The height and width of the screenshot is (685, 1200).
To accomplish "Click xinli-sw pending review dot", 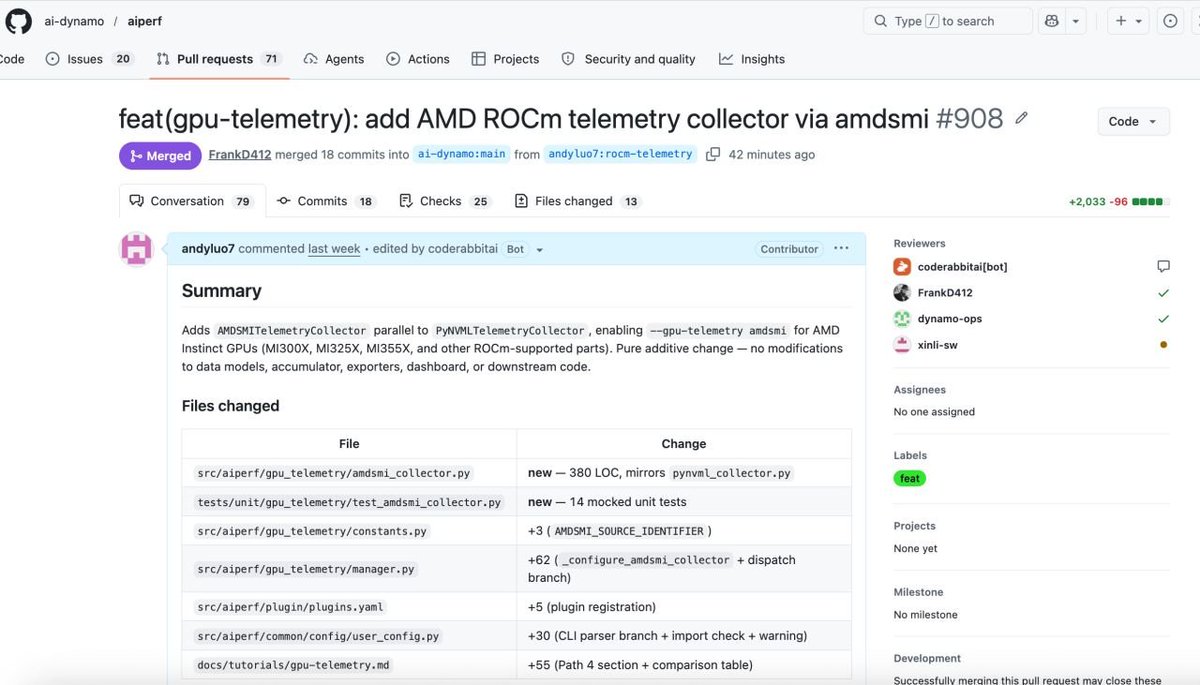I will point(1163,345).
